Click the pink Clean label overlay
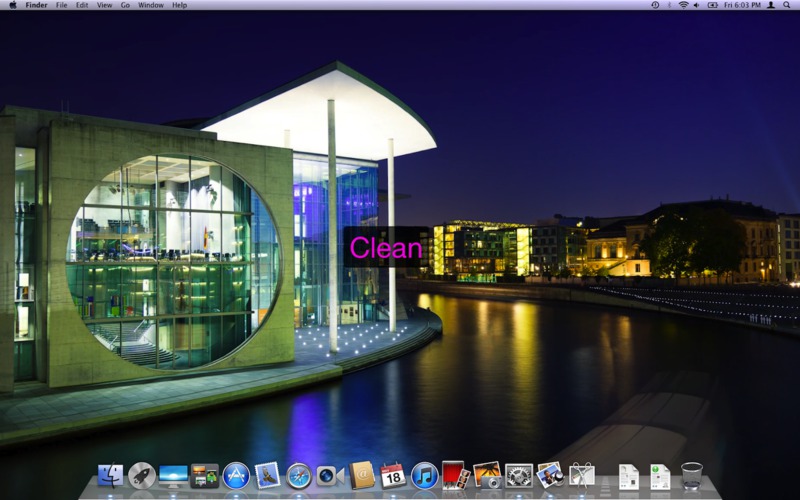The width and height of the screenshot is (800, 500). [385, 247]
